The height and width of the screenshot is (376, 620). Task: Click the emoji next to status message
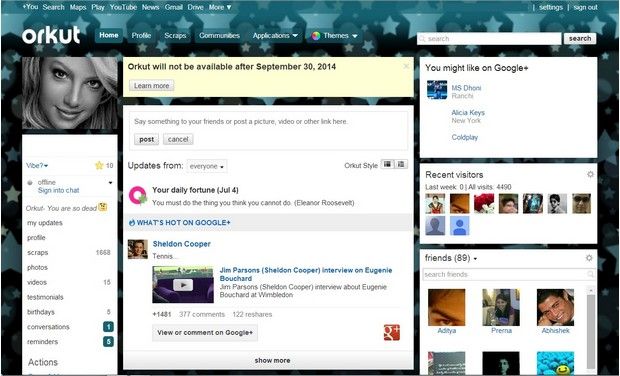pyautogui.click(x=103, y=207)
